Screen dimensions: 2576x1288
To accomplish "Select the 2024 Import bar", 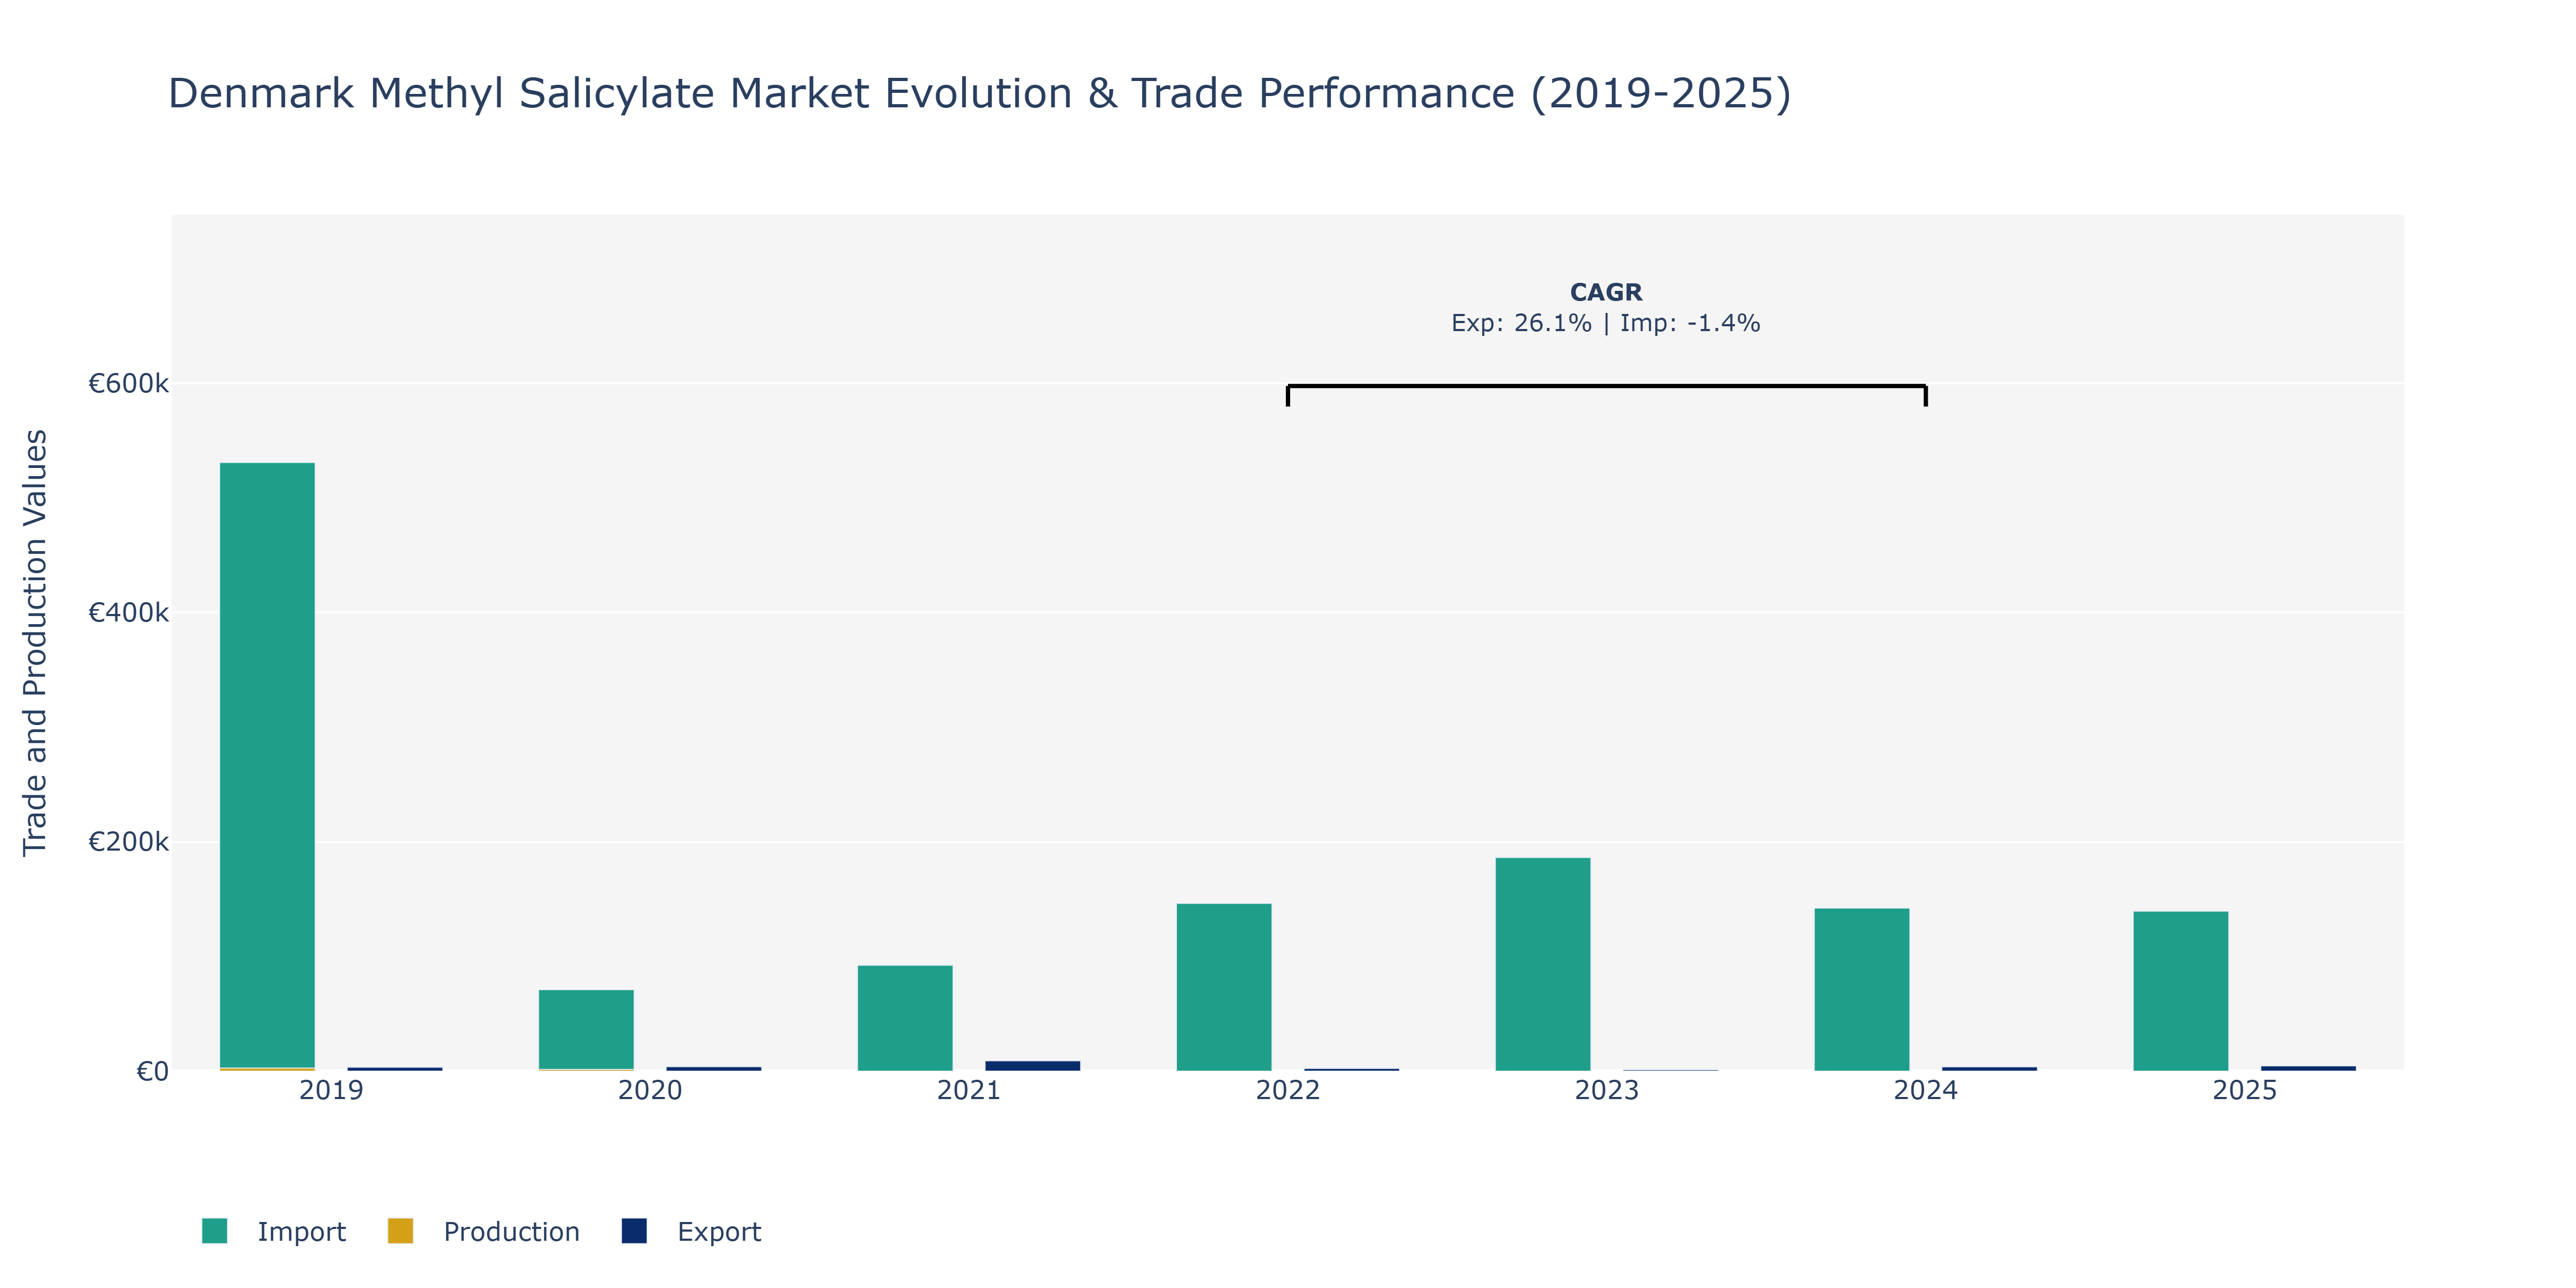I will point(1862,990).
